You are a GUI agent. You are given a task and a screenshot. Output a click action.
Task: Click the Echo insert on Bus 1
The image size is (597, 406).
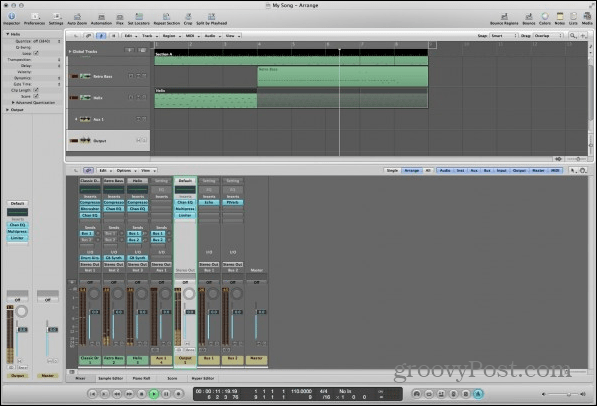(209, 203)
